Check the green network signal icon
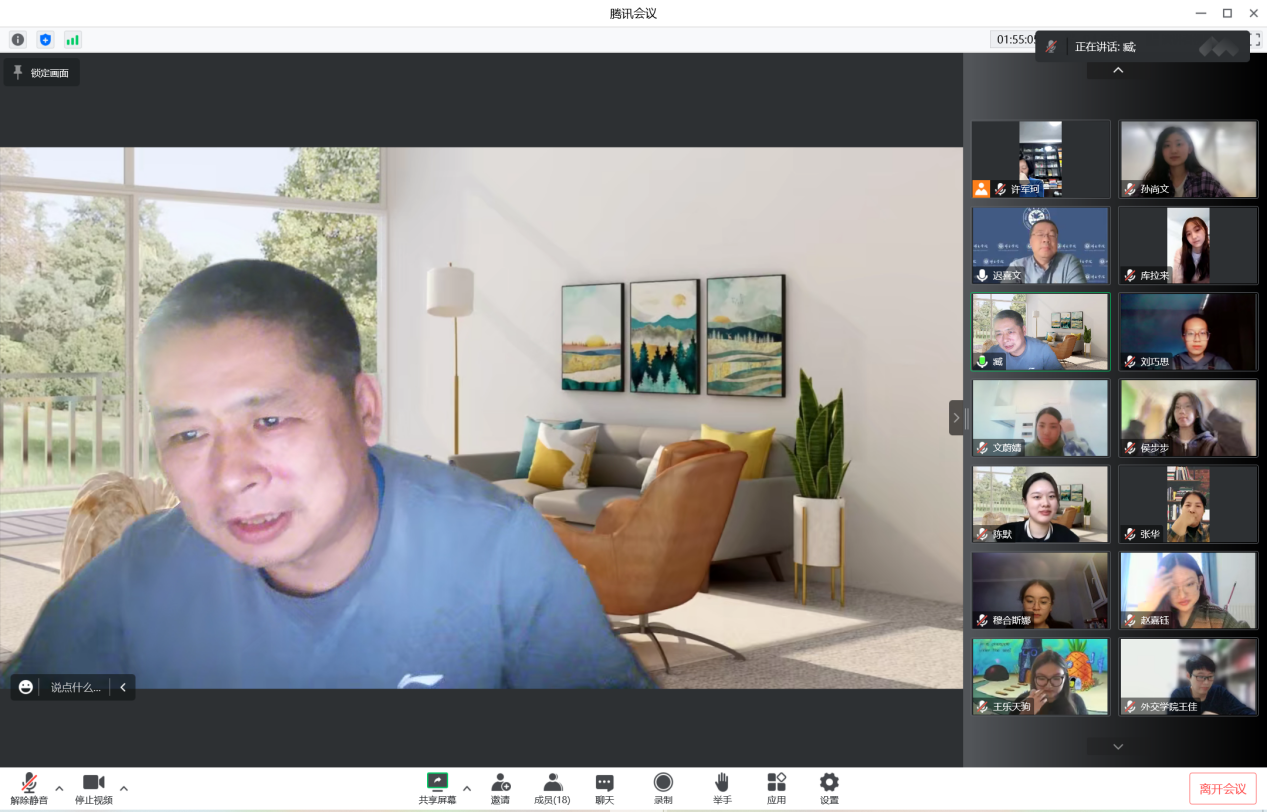The image size is (1267, 812). click(72, 40)
